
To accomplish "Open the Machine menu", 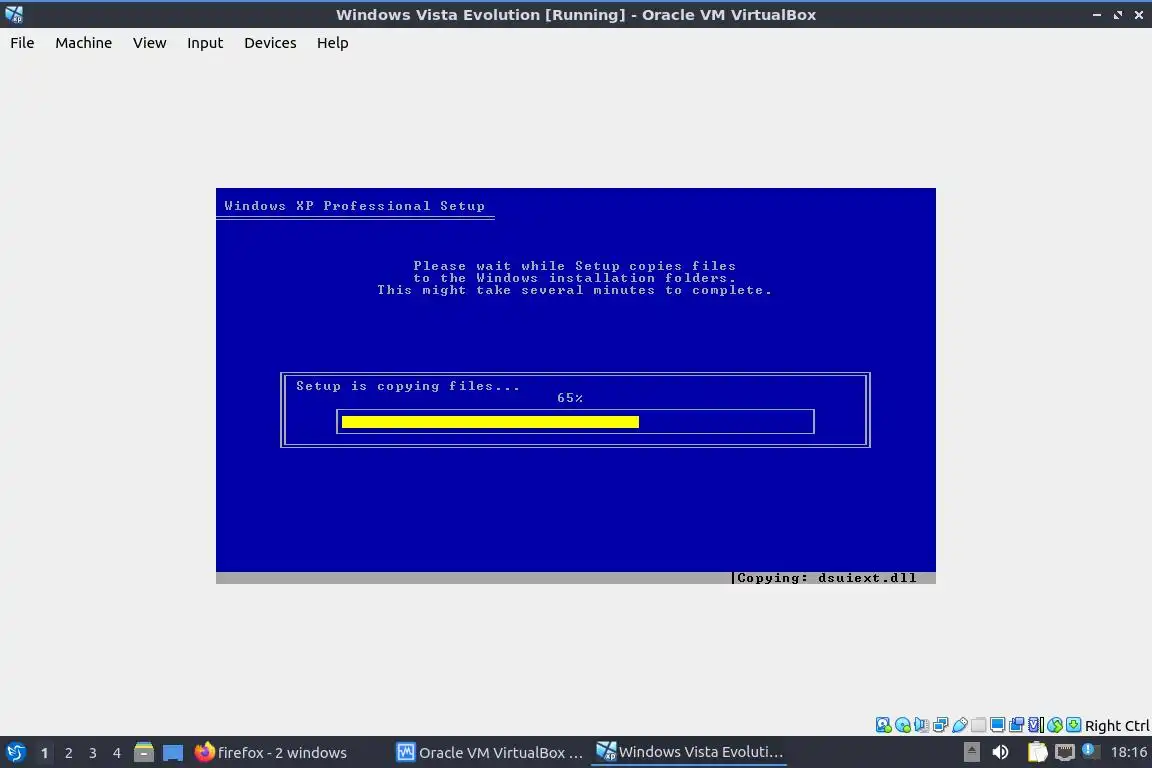I will click(83, 43).
